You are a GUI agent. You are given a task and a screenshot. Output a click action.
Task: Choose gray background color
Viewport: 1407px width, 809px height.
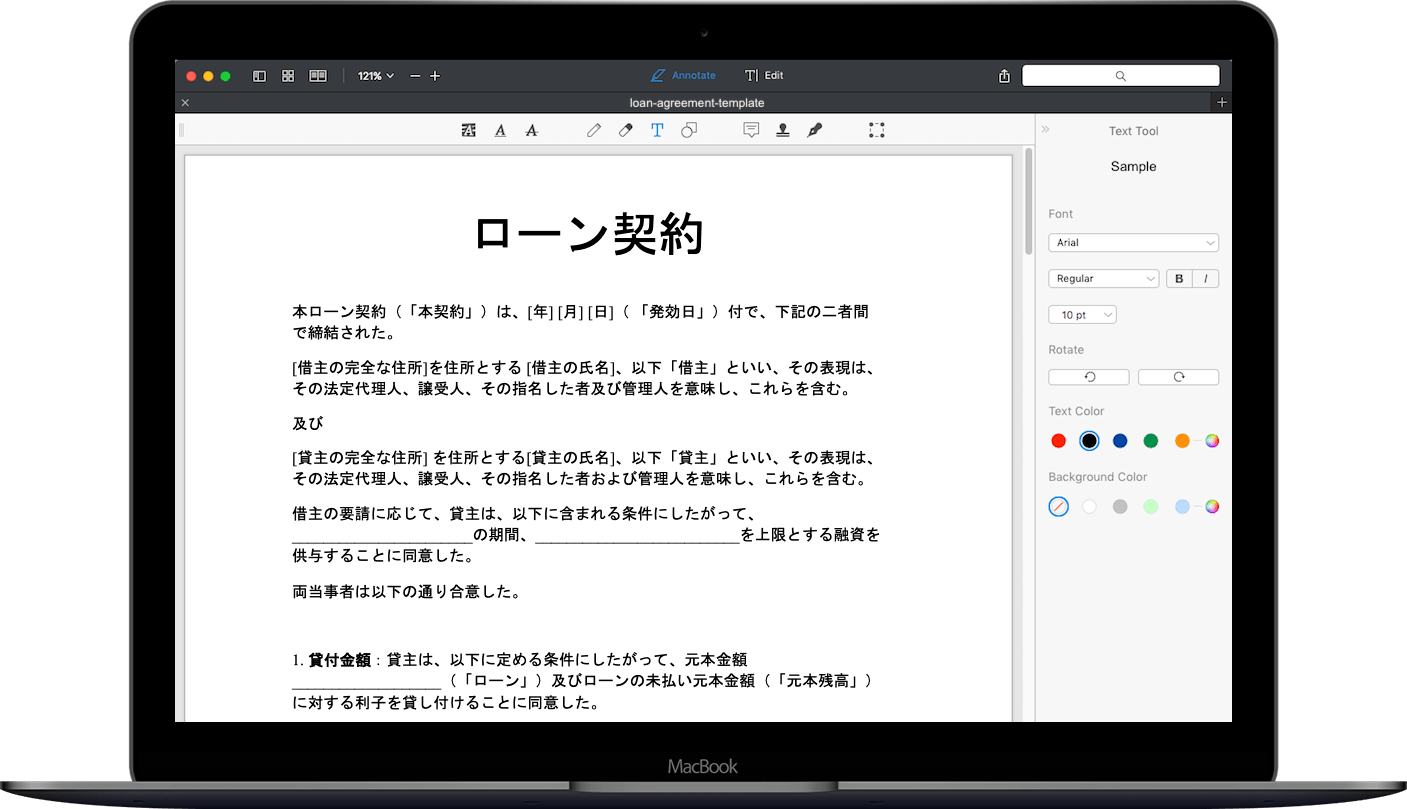click(1120, 507)
